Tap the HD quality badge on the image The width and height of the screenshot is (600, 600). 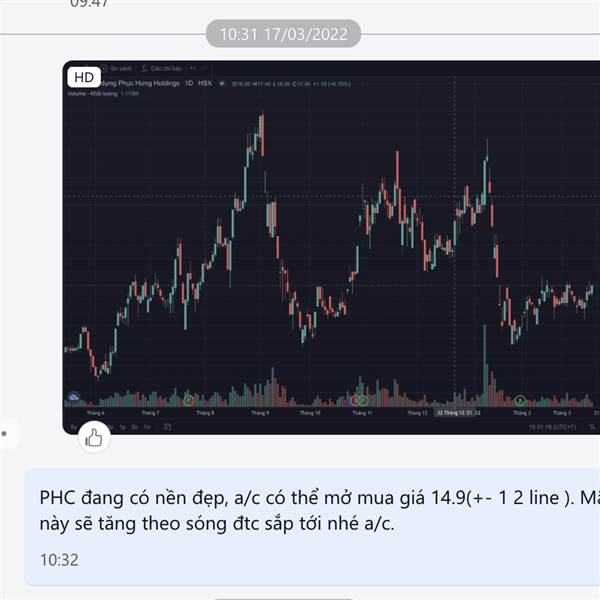(x=84, y=77)
